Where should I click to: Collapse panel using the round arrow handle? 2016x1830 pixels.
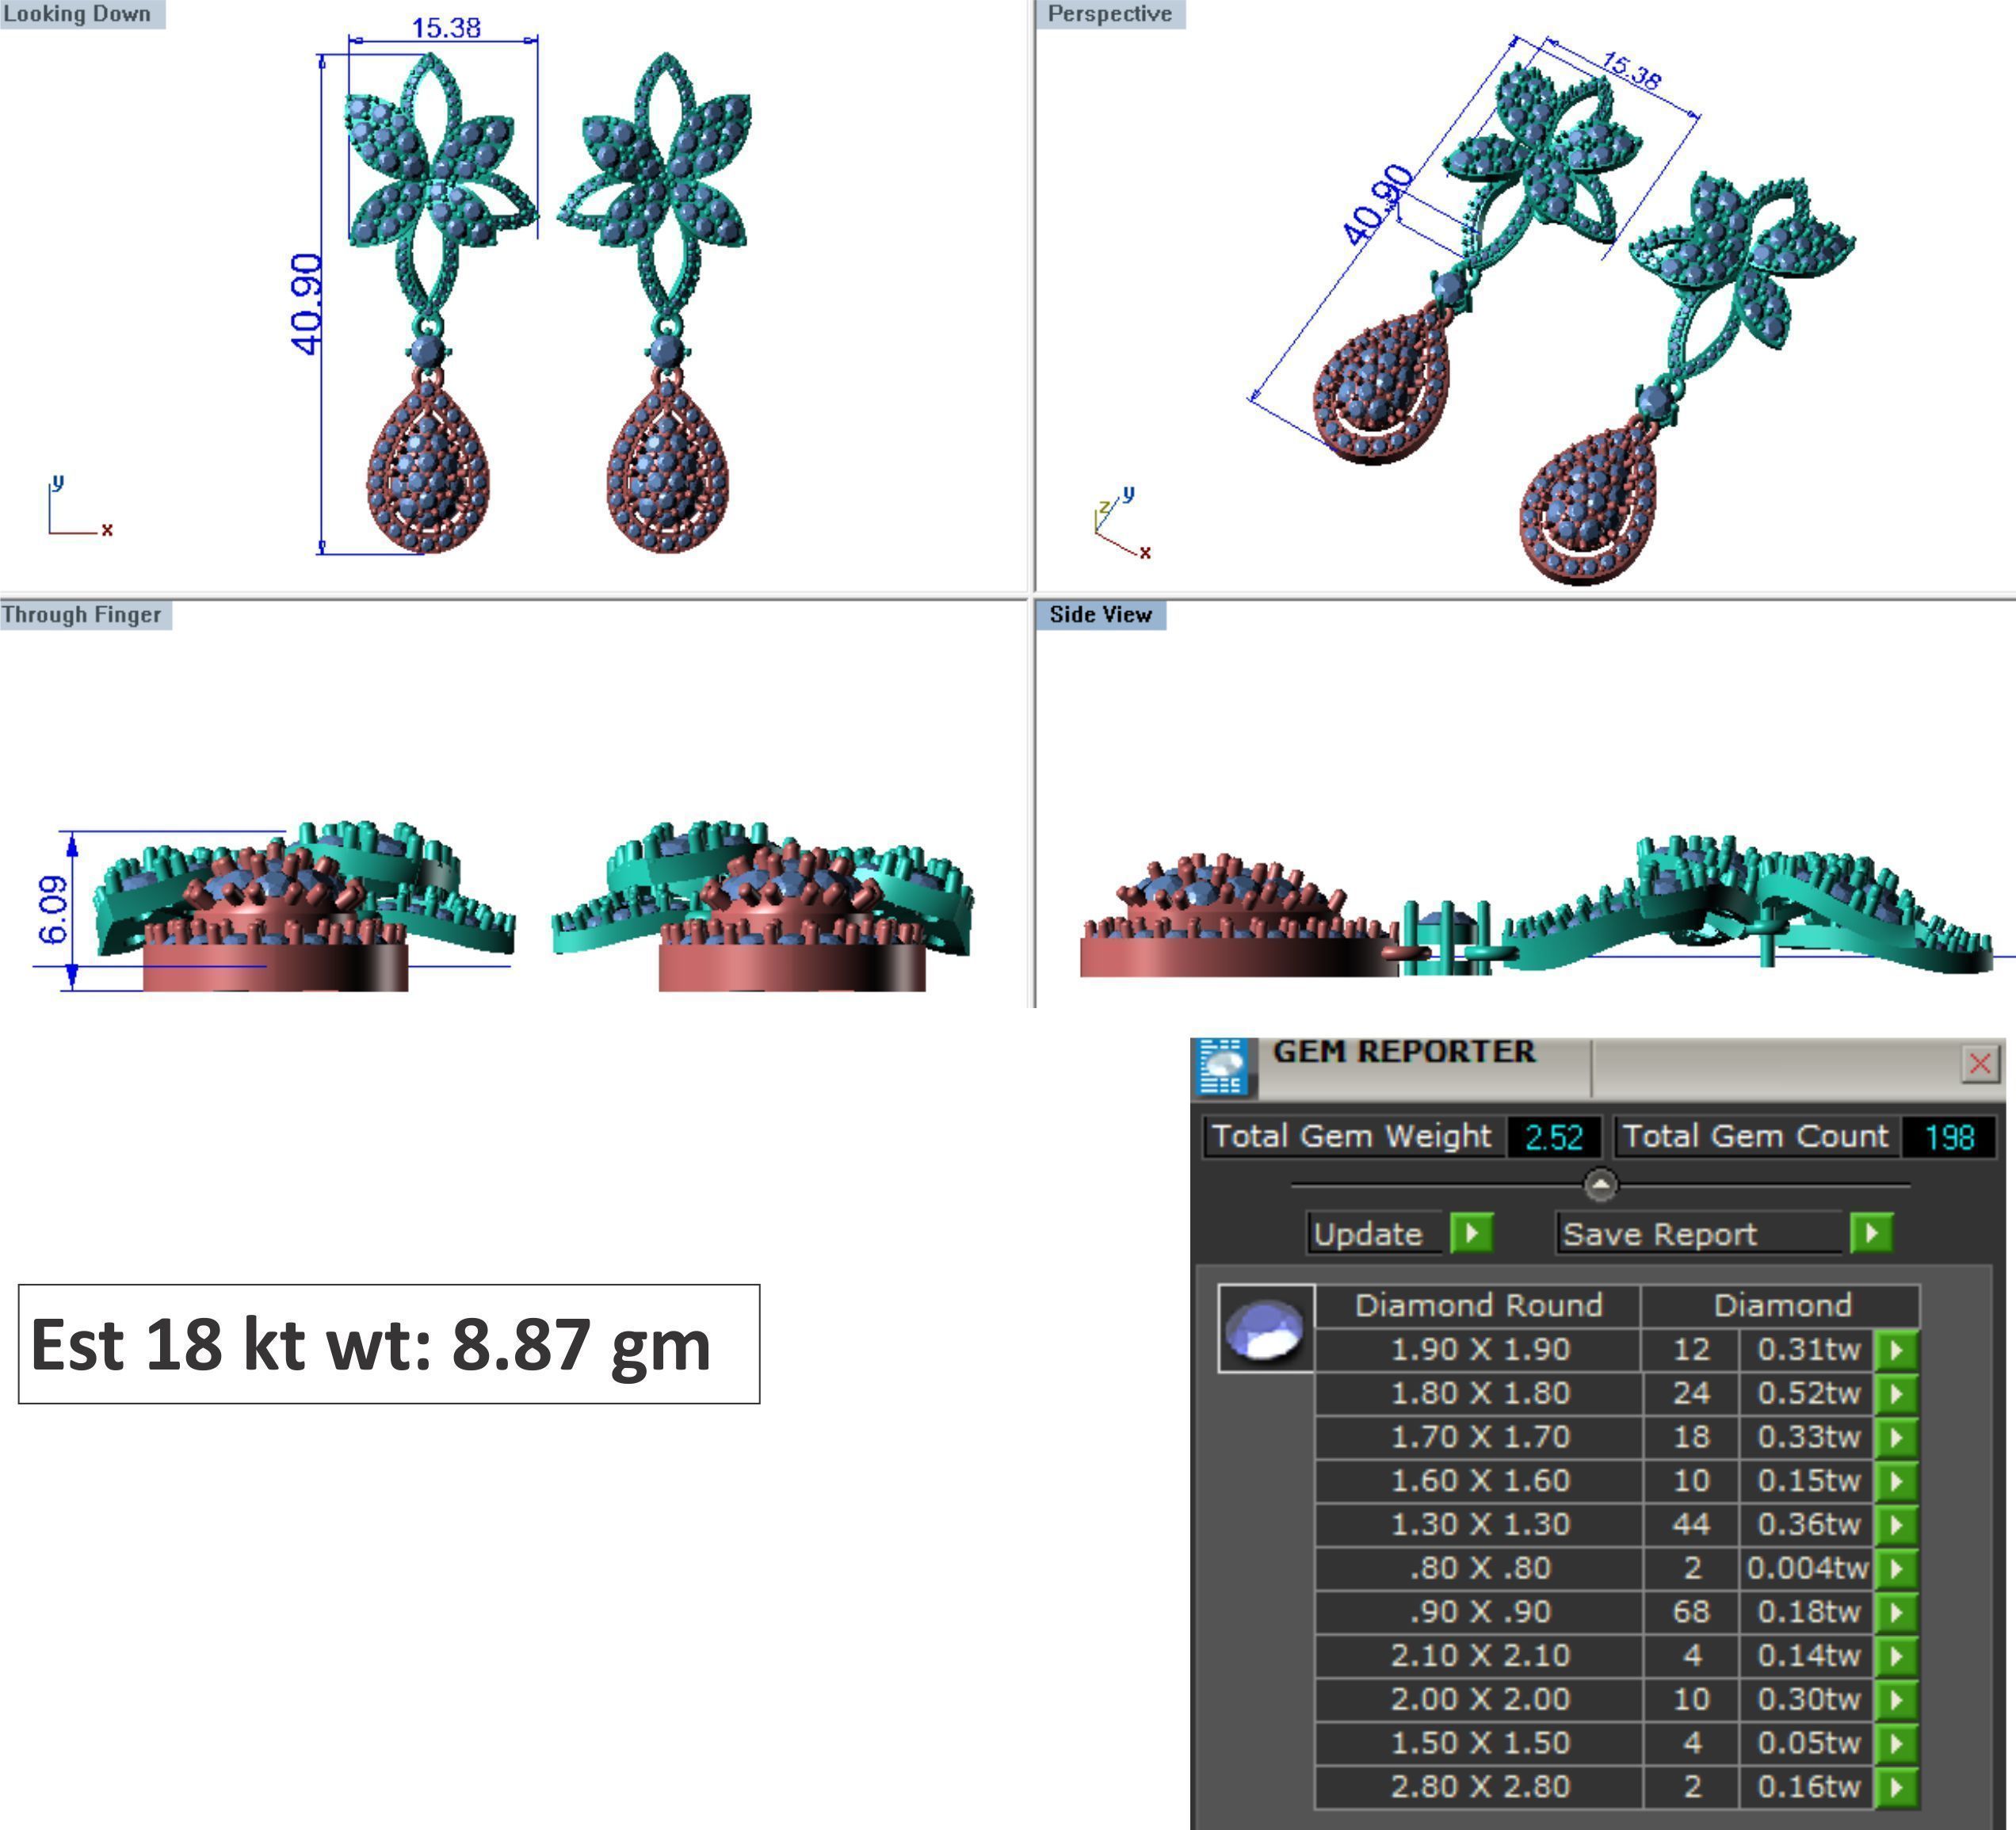pos(1600,1185)
